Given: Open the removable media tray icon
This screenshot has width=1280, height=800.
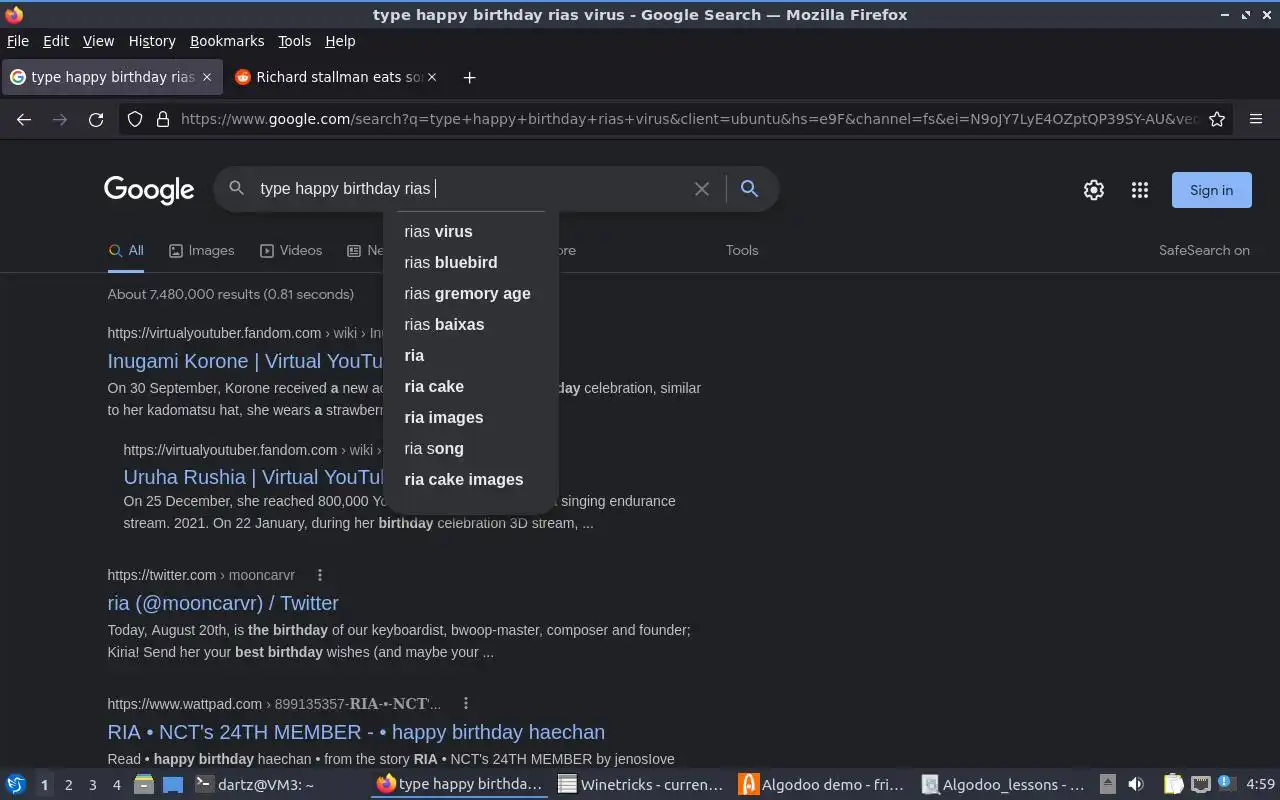Looking at the screenshot, I should pyautogui.click(x=1107, y=784).
